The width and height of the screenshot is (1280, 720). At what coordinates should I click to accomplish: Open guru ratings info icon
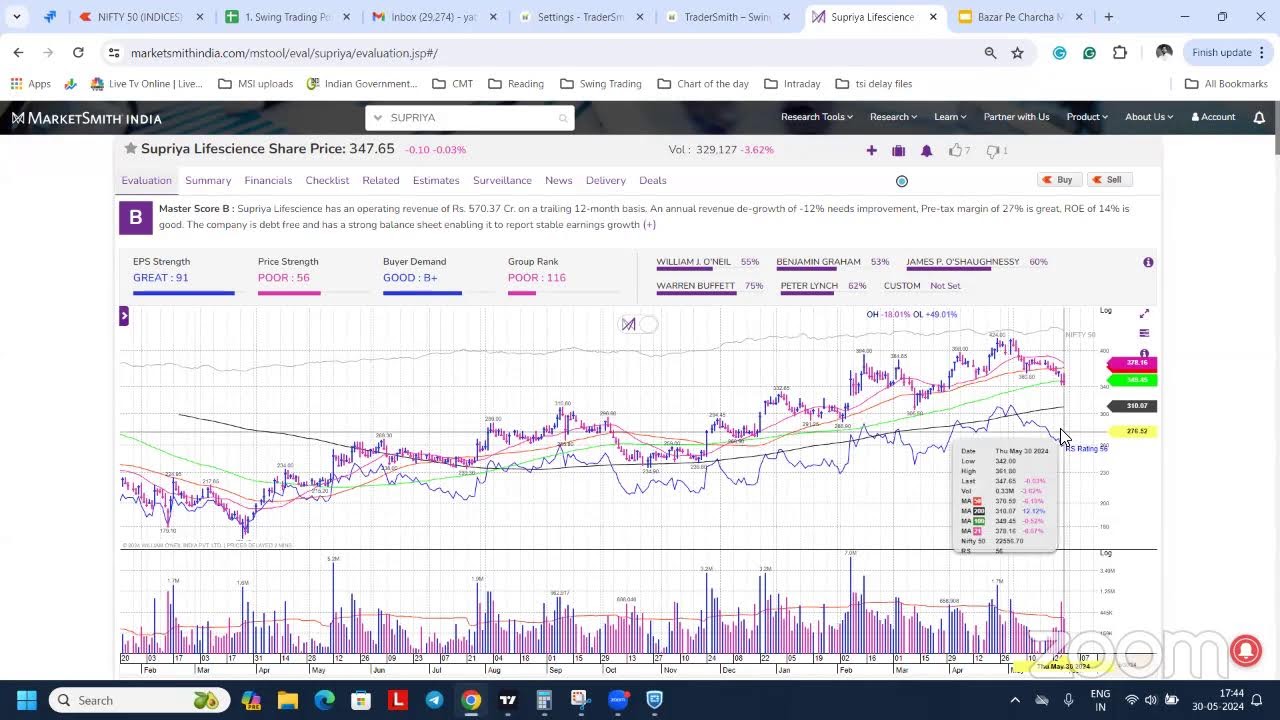(1148, 262)
